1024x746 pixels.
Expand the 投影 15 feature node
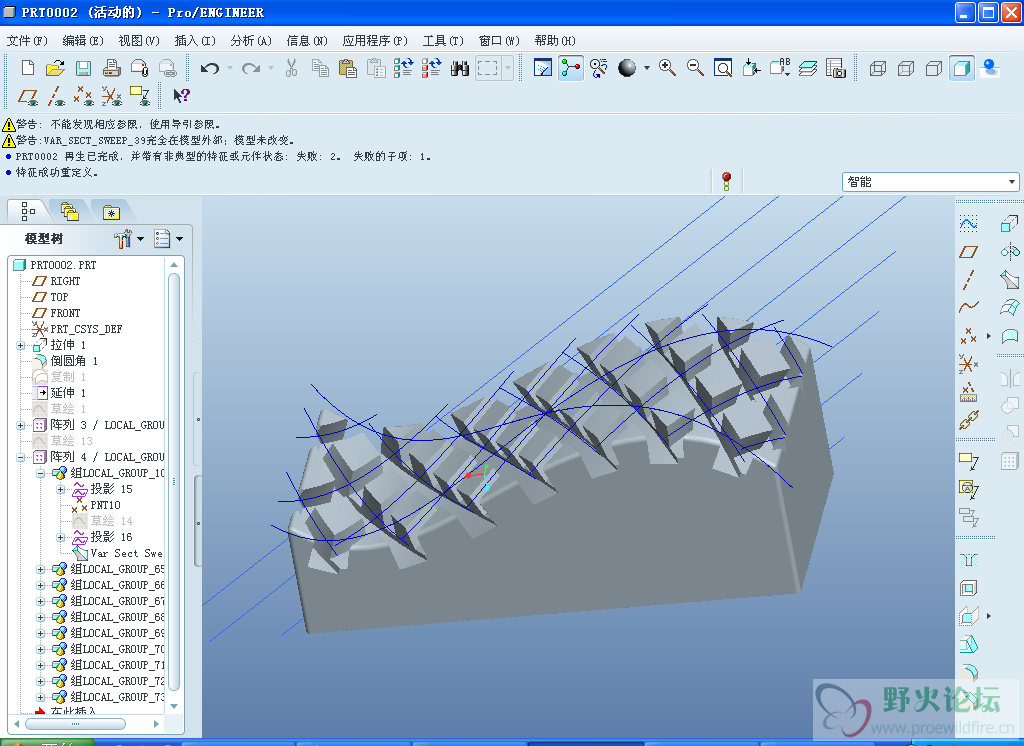point(61,489)
